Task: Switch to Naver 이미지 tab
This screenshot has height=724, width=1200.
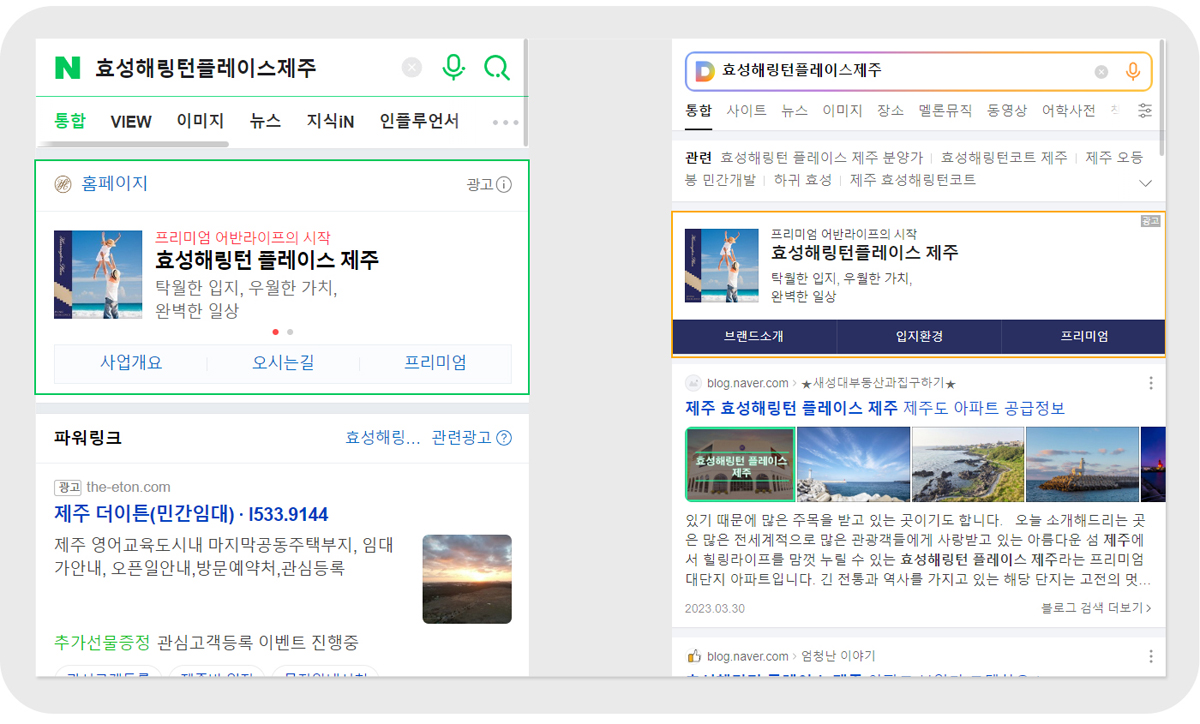Action: pos(200,121)
